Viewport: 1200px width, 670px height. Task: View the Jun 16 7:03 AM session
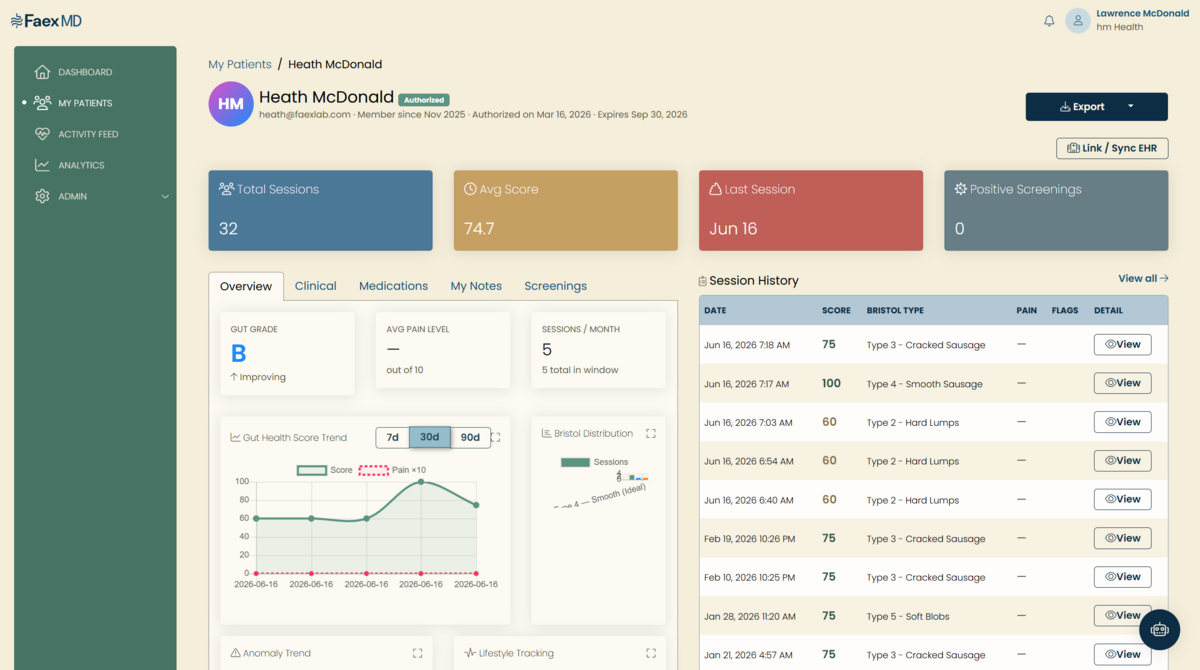click(x=1122, y=422)
